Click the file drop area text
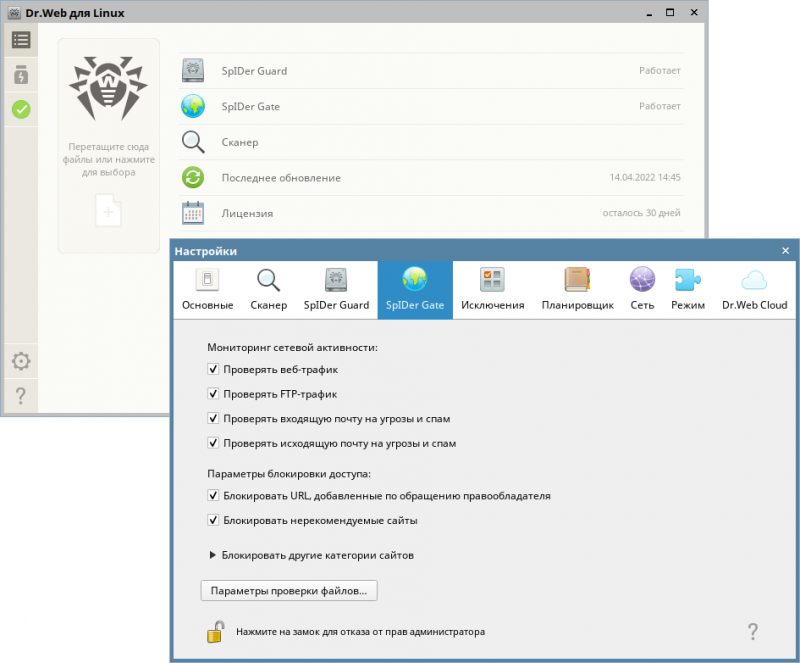 [109, 159]
